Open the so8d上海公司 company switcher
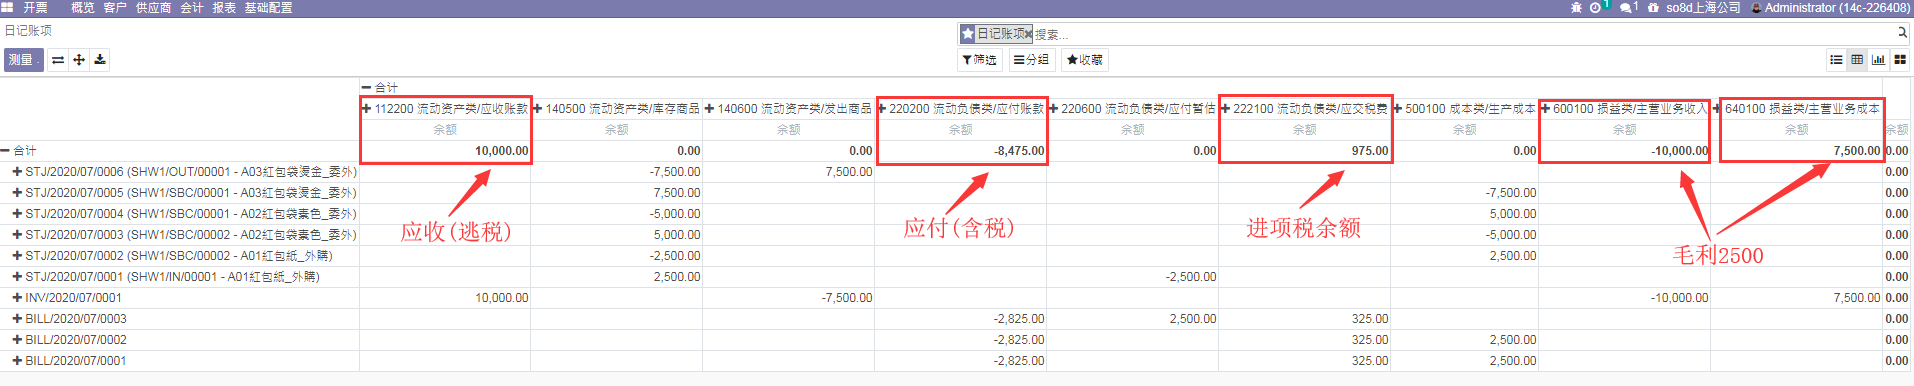This screenshot has height=386, width=1914. point(1703,7)
